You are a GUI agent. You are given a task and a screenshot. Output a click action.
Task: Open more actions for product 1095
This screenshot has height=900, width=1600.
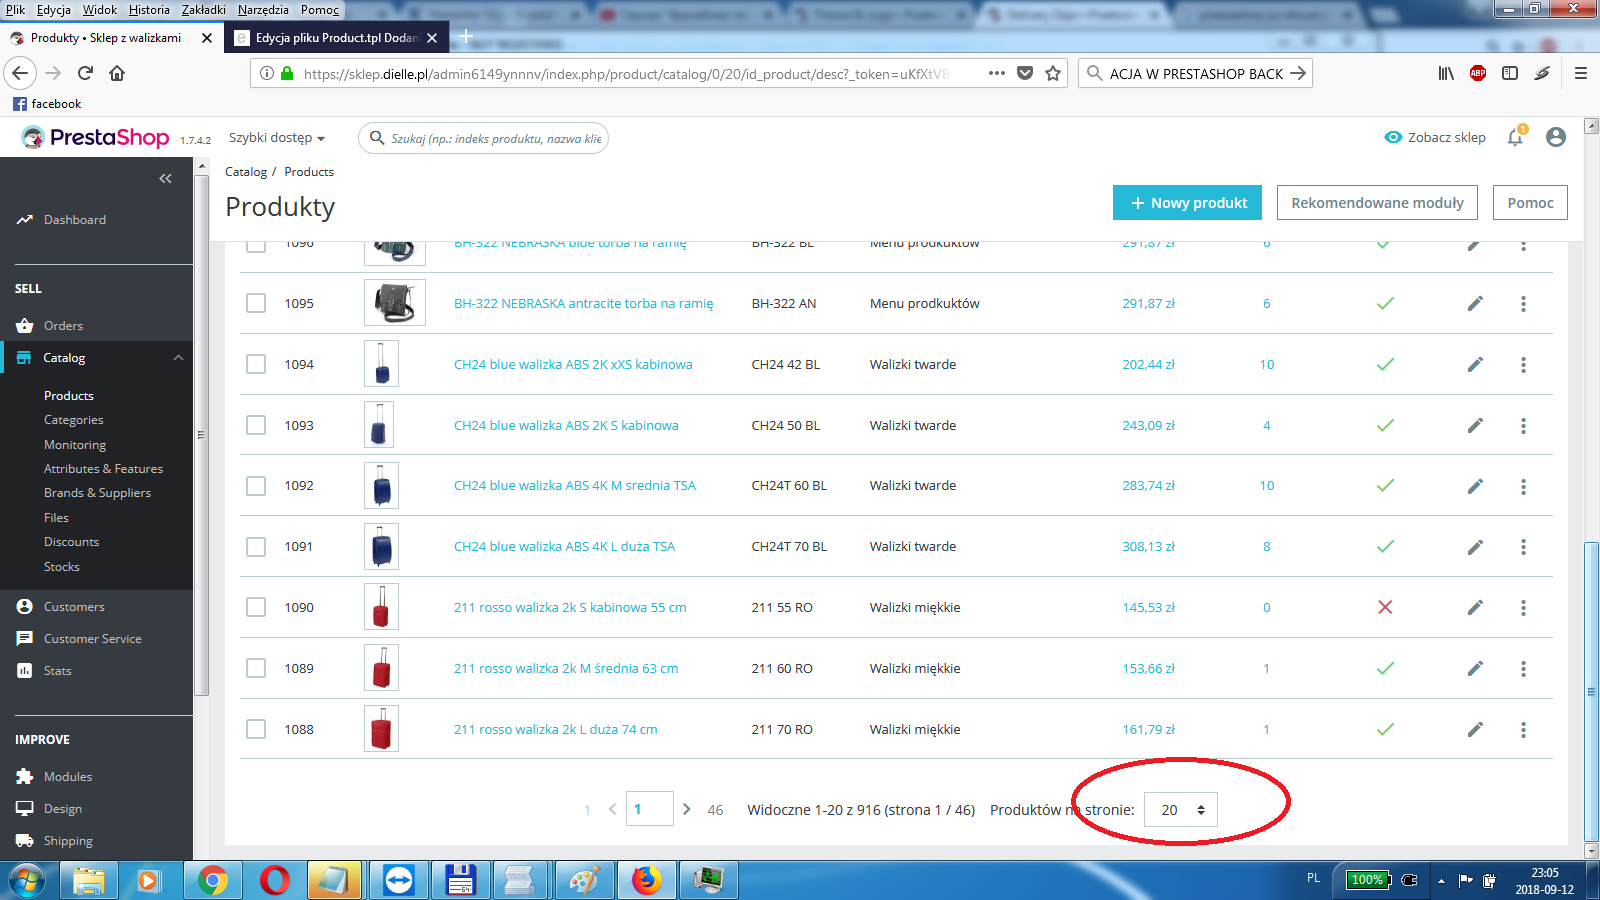point(1524,304)
